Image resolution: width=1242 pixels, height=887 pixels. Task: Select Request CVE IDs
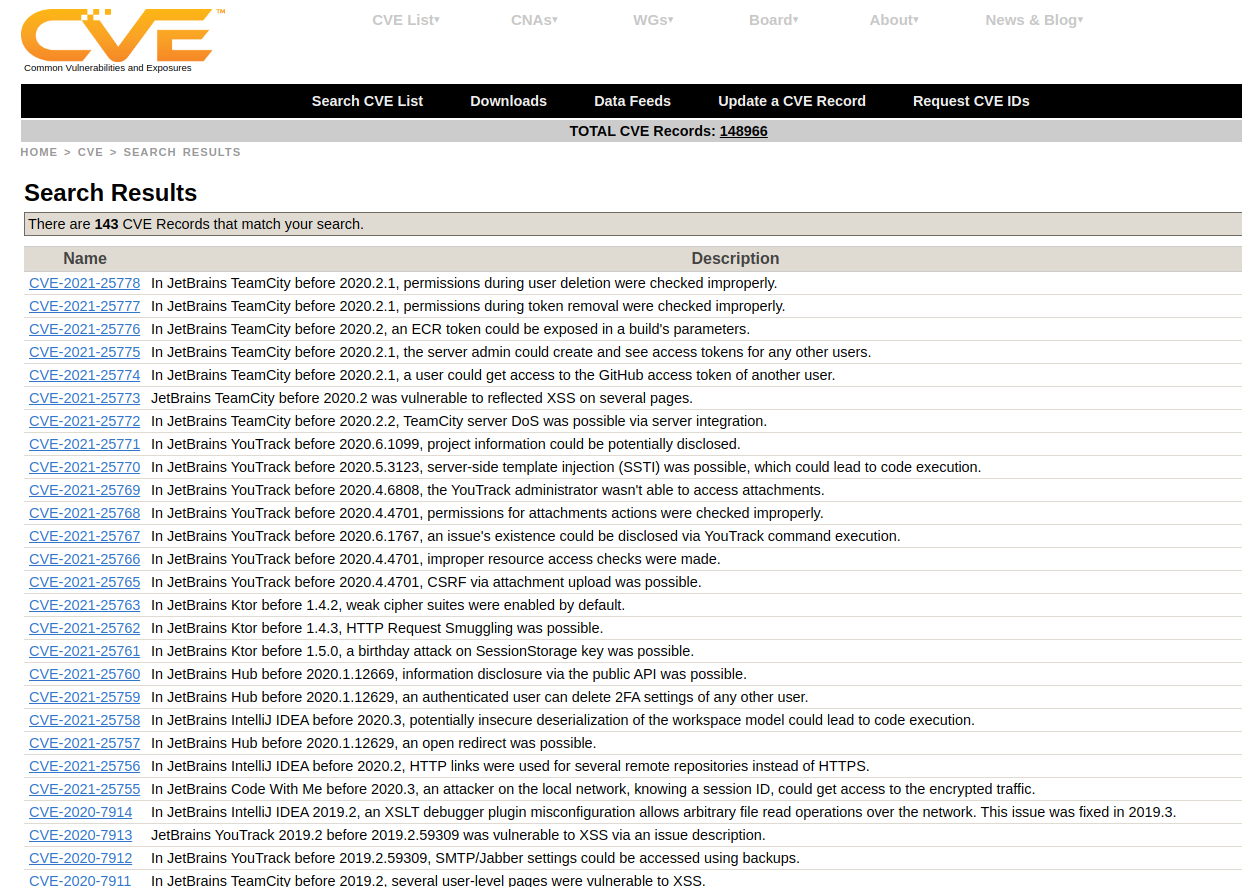pos(971,101)
